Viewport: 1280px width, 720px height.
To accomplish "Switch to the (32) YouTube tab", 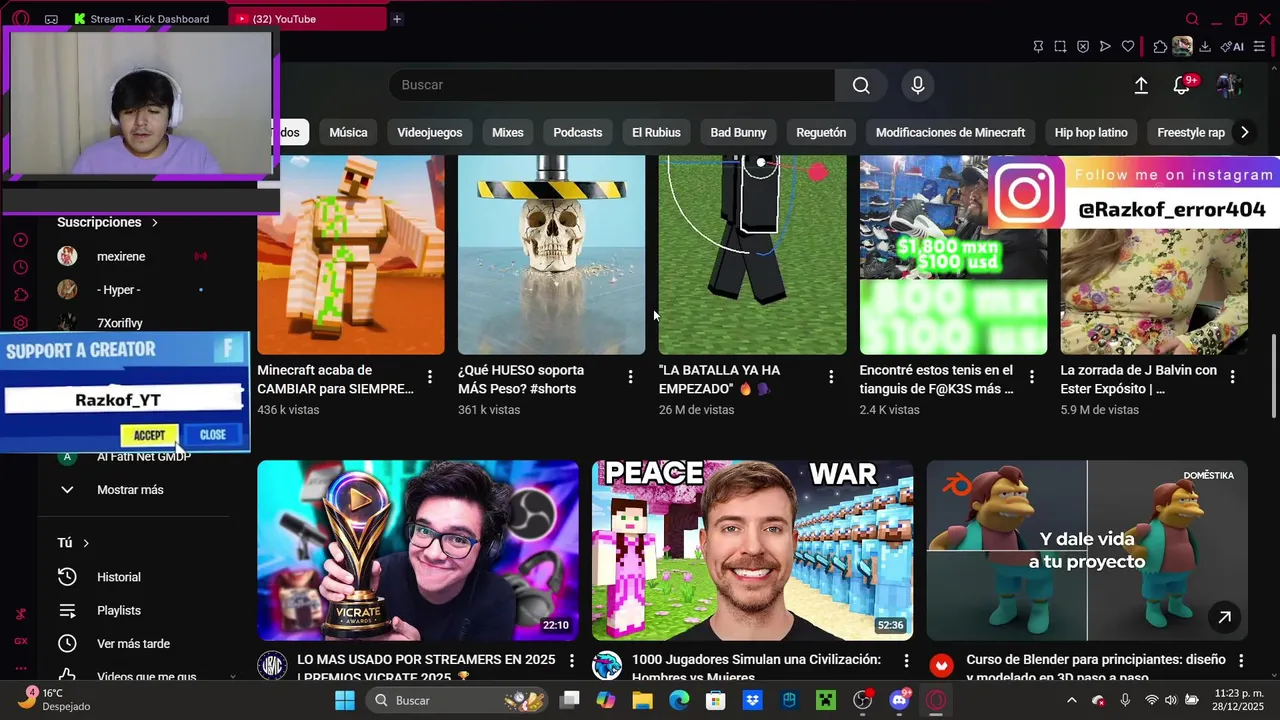I will 306,19.
